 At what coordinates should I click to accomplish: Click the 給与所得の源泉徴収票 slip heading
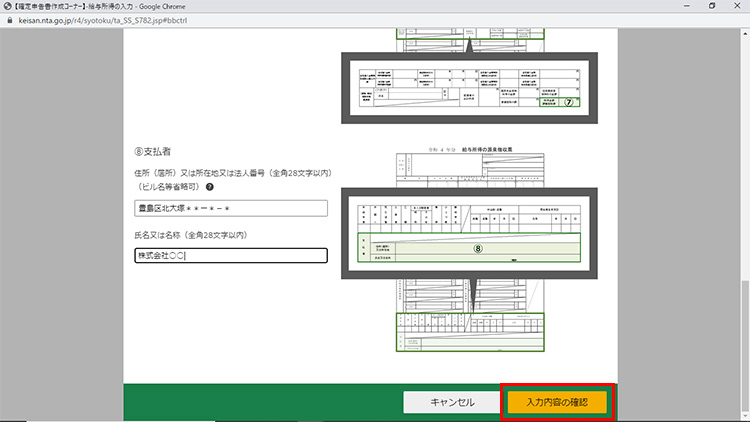468,145
